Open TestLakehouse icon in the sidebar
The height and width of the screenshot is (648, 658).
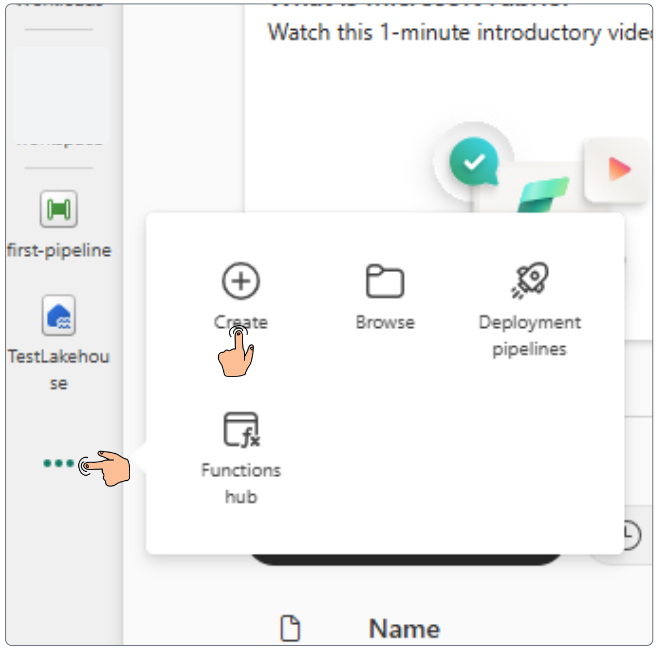pos(59,316)
